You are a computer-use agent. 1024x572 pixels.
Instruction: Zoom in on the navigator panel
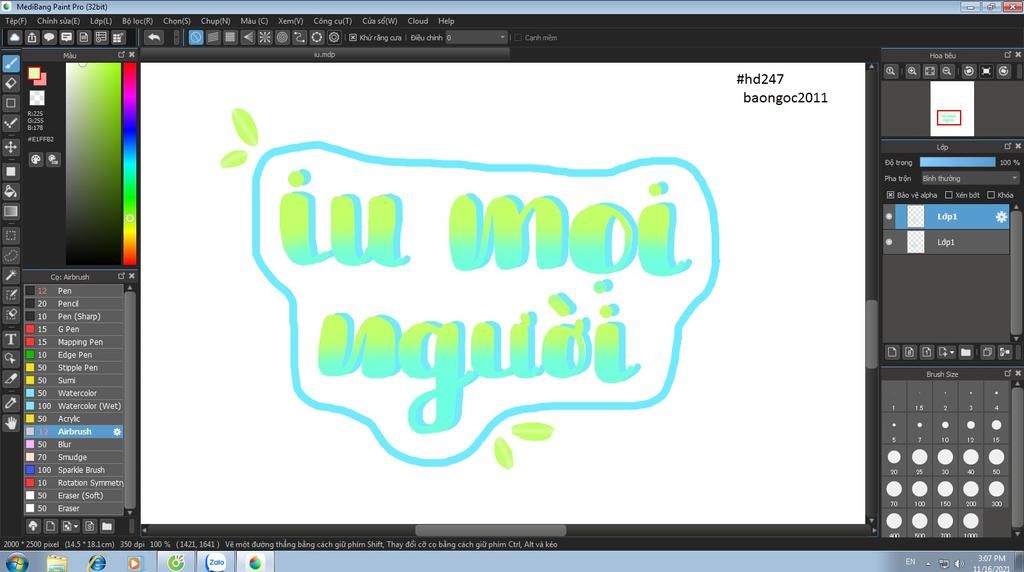point(912,71)
